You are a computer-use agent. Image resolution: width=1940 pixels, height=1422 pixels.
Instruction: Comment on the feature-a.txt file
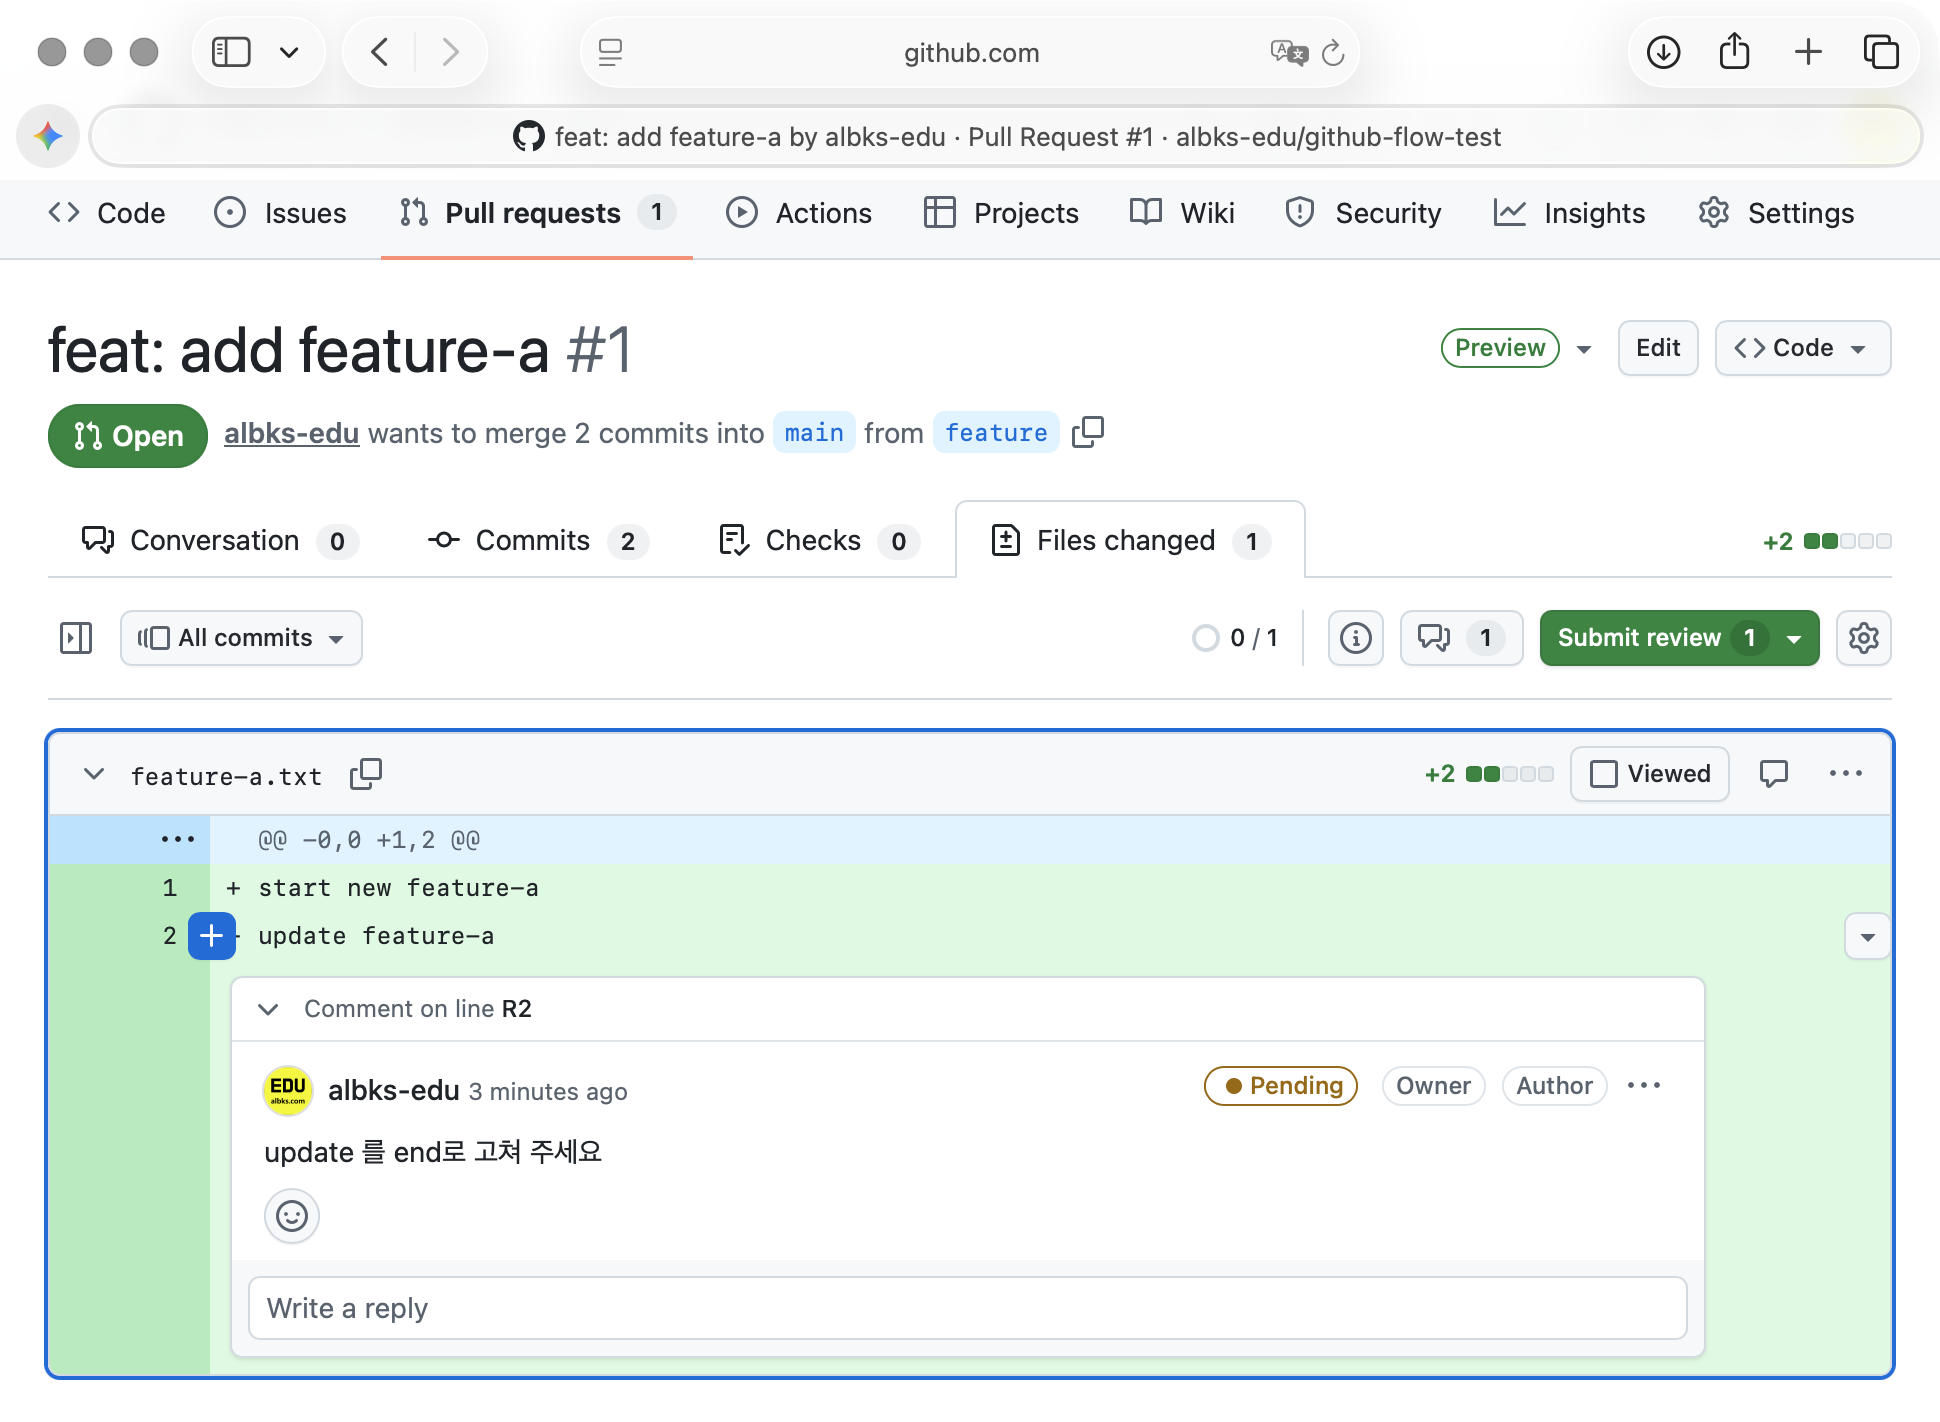coord(1773,774)
